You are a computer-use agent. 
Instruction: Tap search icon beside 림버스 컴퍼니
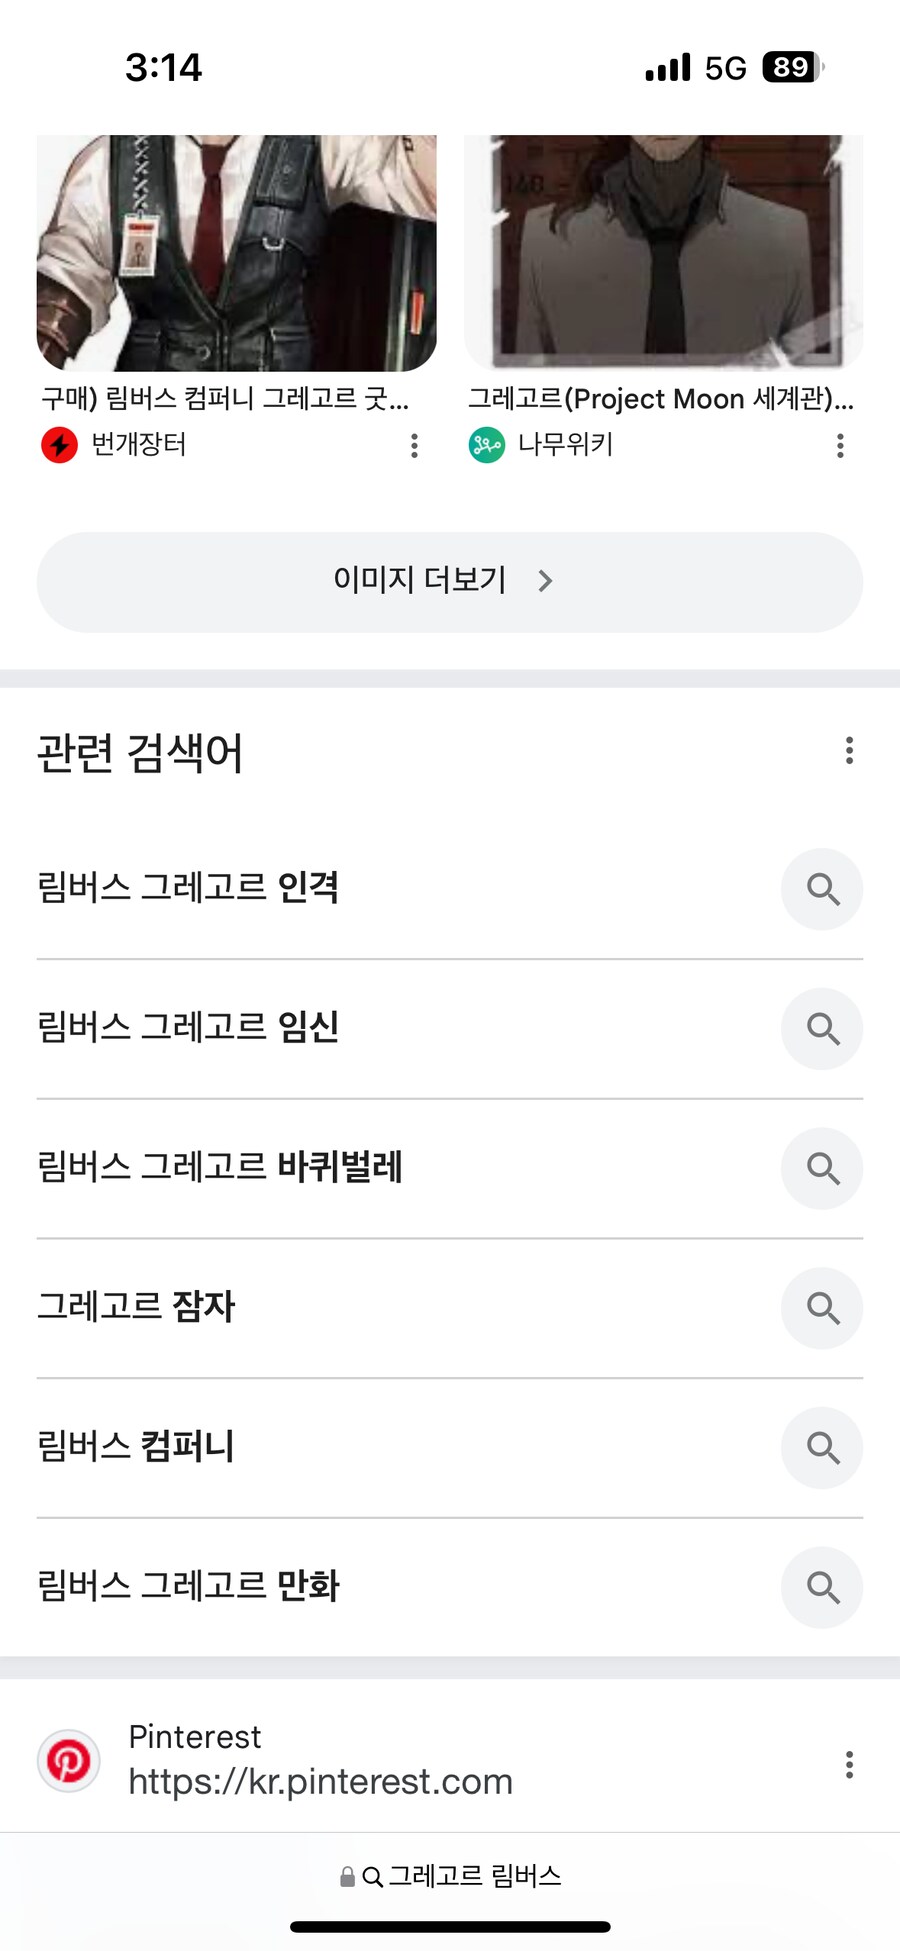pos(822,1448)
